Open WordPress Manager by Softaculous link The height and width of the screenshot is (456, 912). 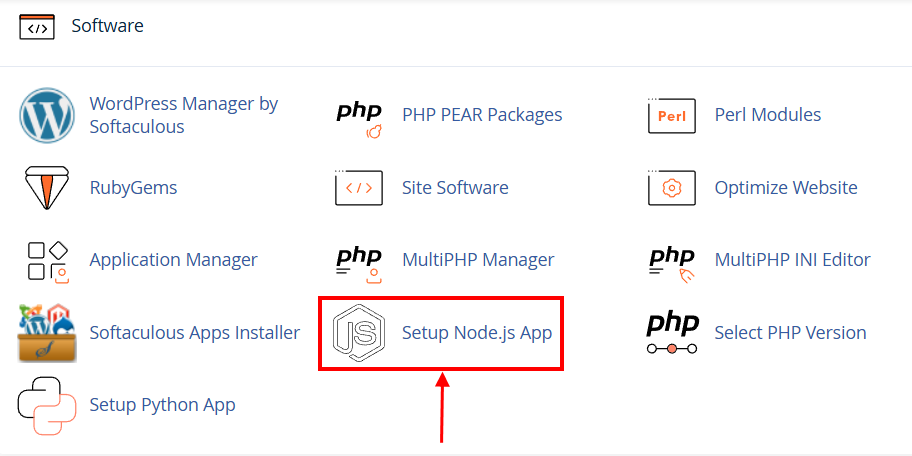tap(184, 115)
